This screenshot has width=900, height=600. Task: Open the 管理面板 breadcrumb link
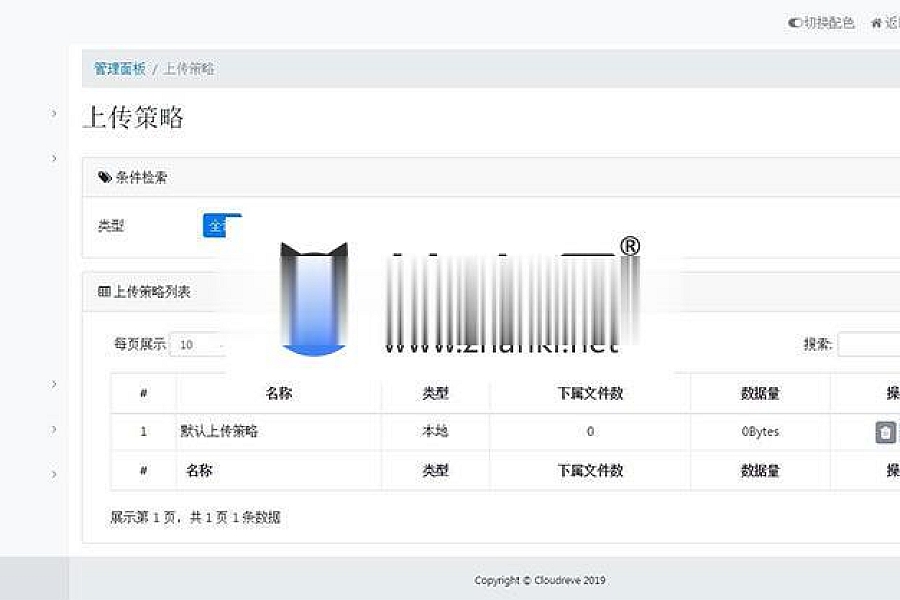pos(119,69)
